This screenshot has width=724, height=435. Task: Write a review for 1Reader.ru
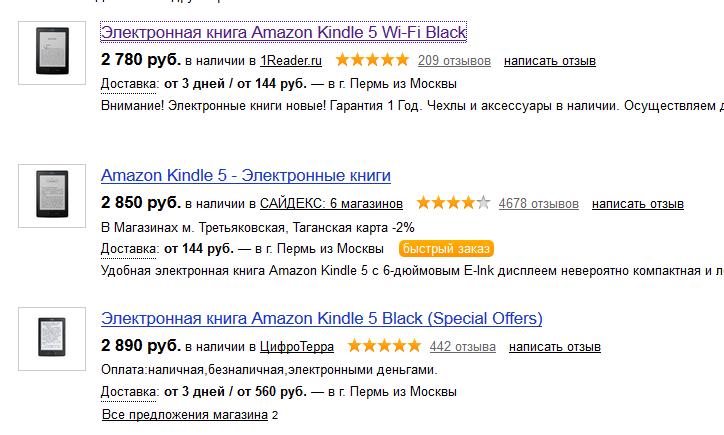tap(550, 61)
